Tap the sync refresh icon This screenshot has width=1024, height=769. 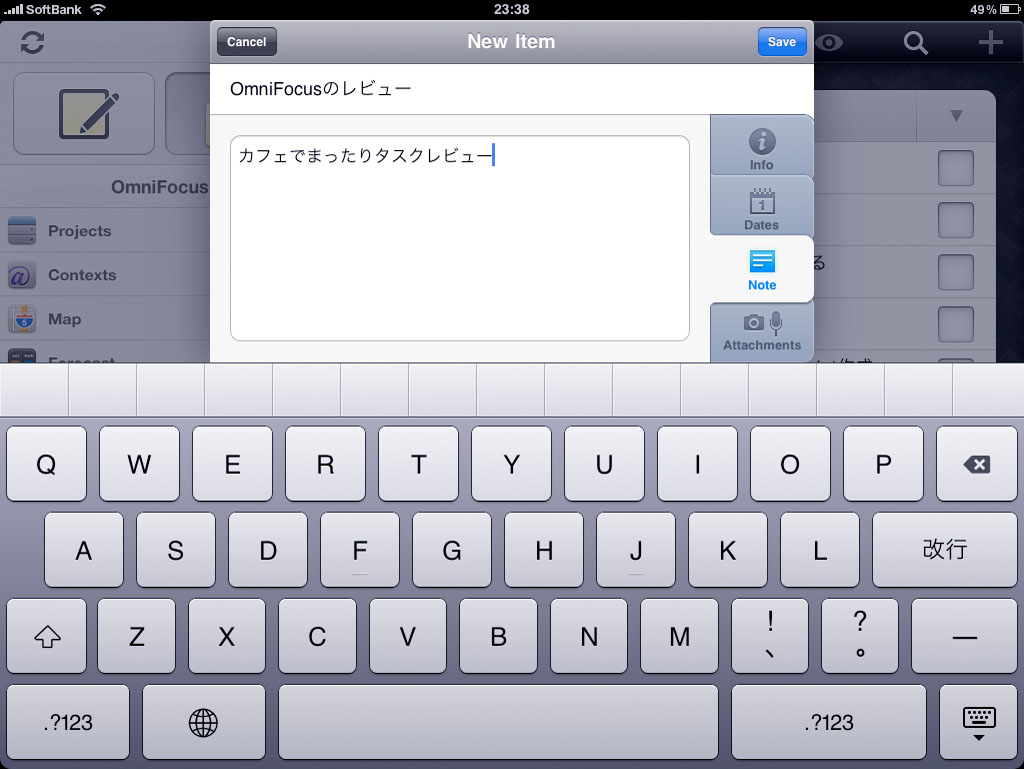32,42
